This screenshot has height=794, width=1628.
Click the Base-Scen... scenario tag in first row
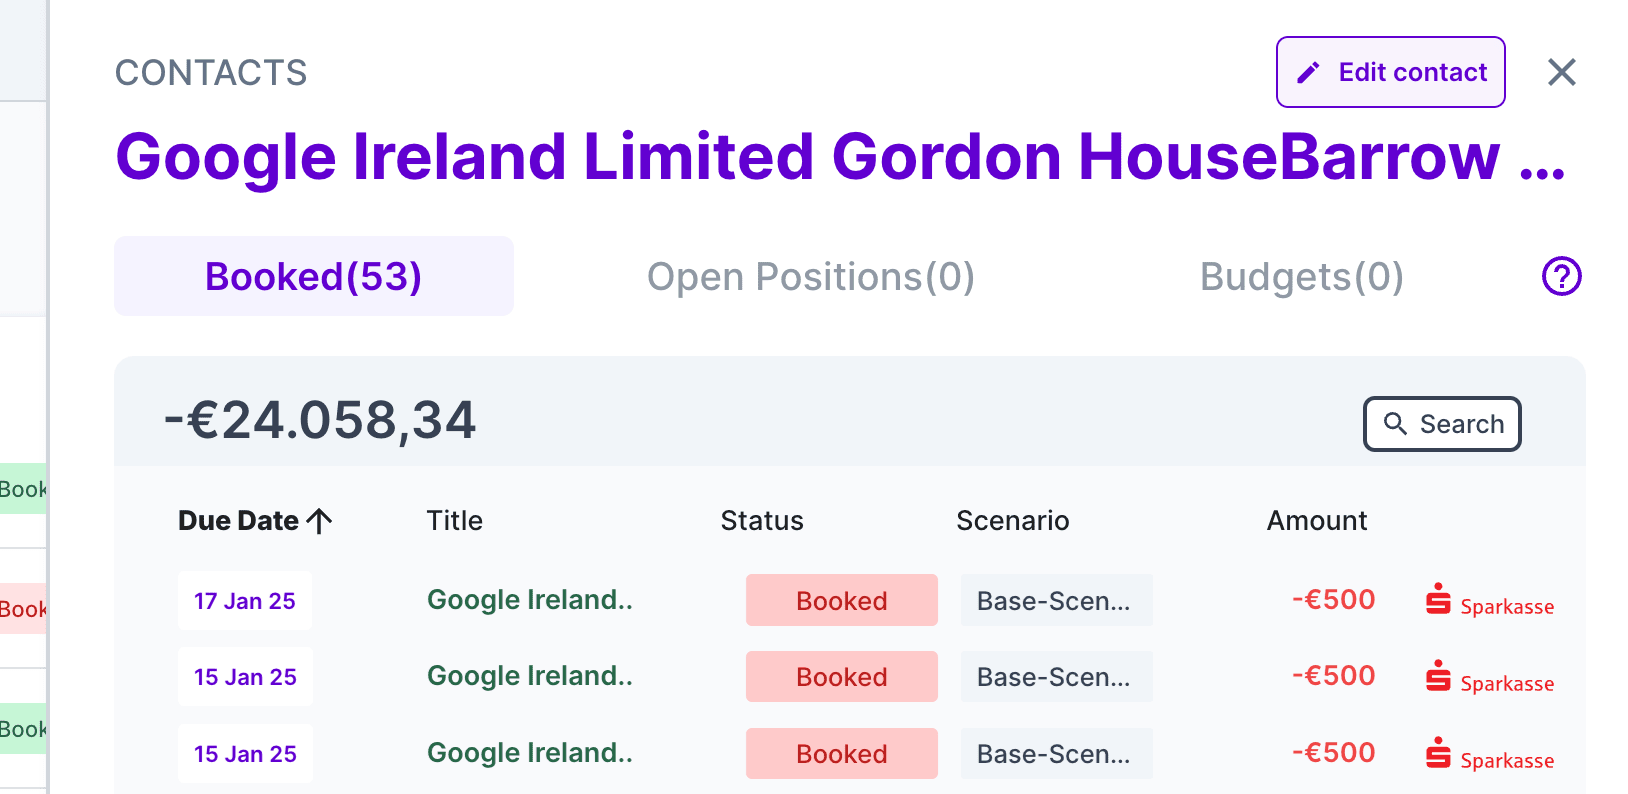[1055, 601]
